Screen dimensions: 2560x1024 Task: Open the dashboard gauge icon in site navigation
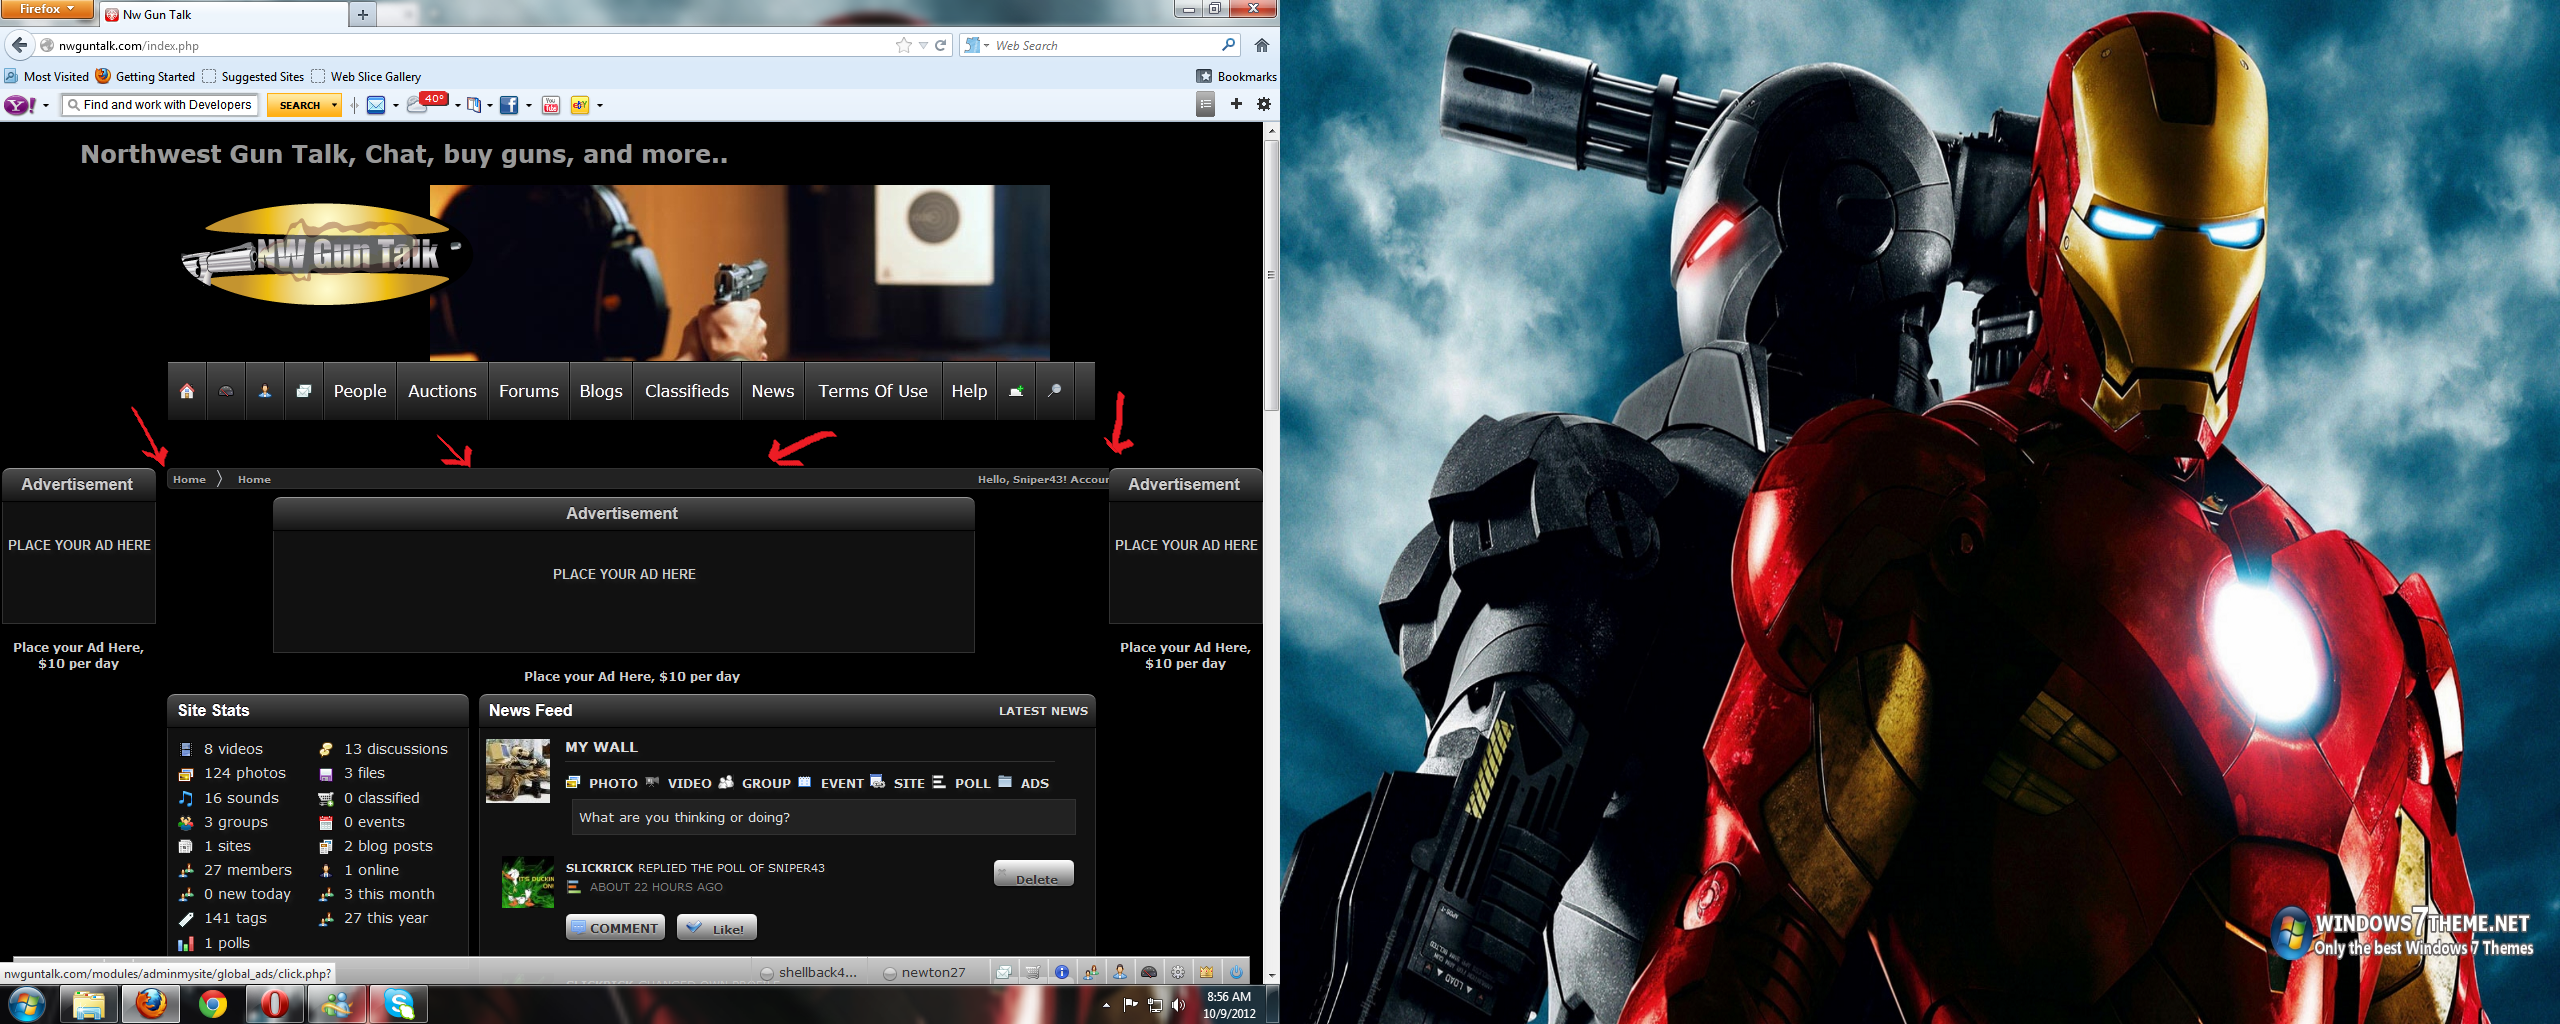point(226,391)
